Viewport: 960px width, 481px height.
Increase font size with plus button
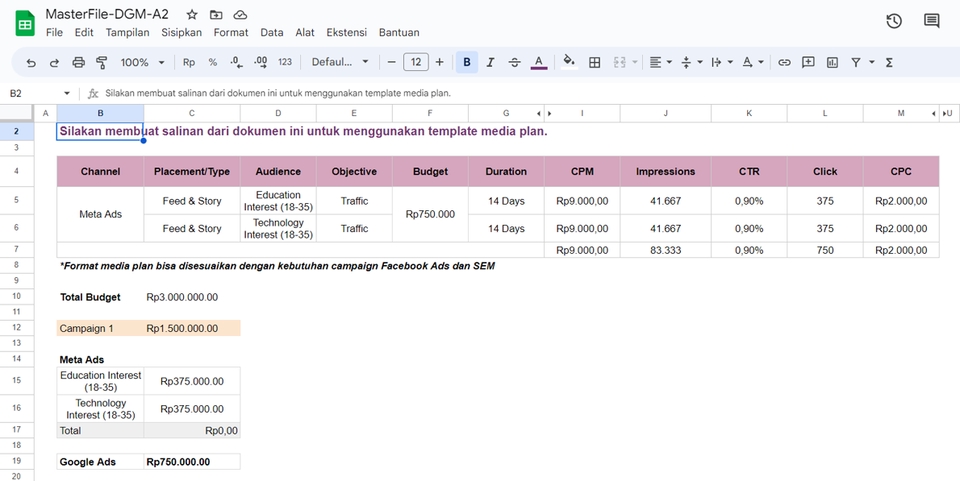tap(440, 62)
